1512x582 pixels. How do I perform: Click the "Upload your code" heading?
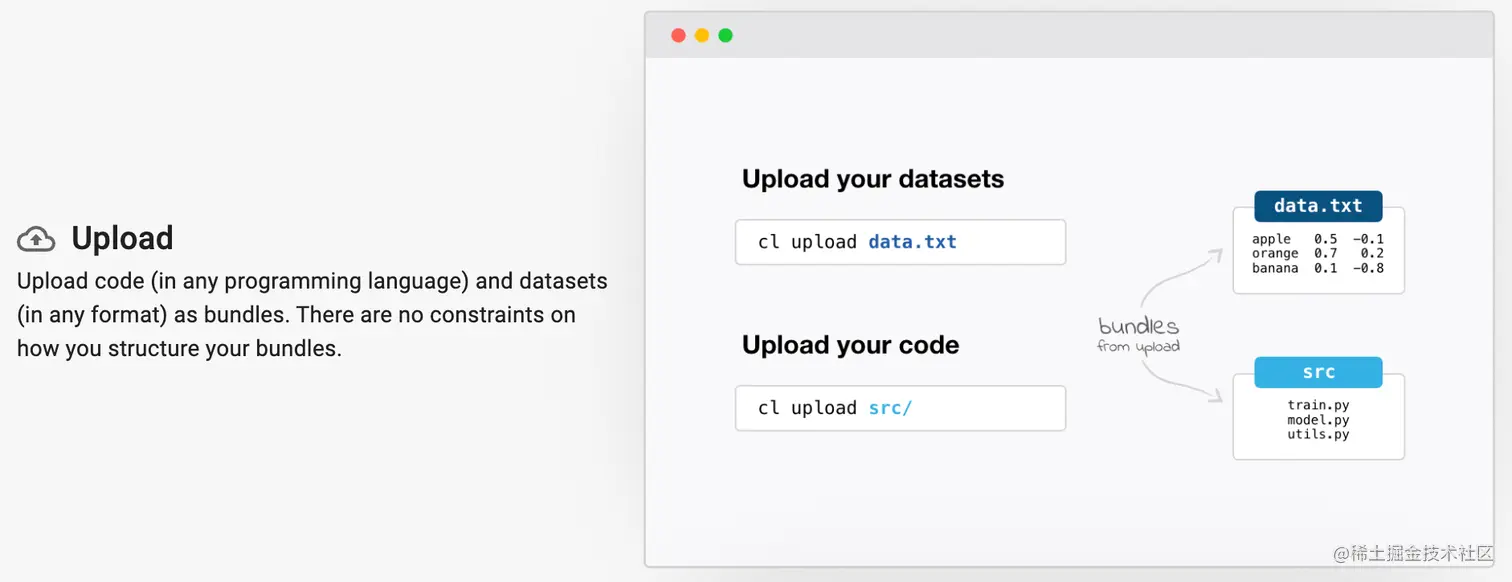(850, 346)
